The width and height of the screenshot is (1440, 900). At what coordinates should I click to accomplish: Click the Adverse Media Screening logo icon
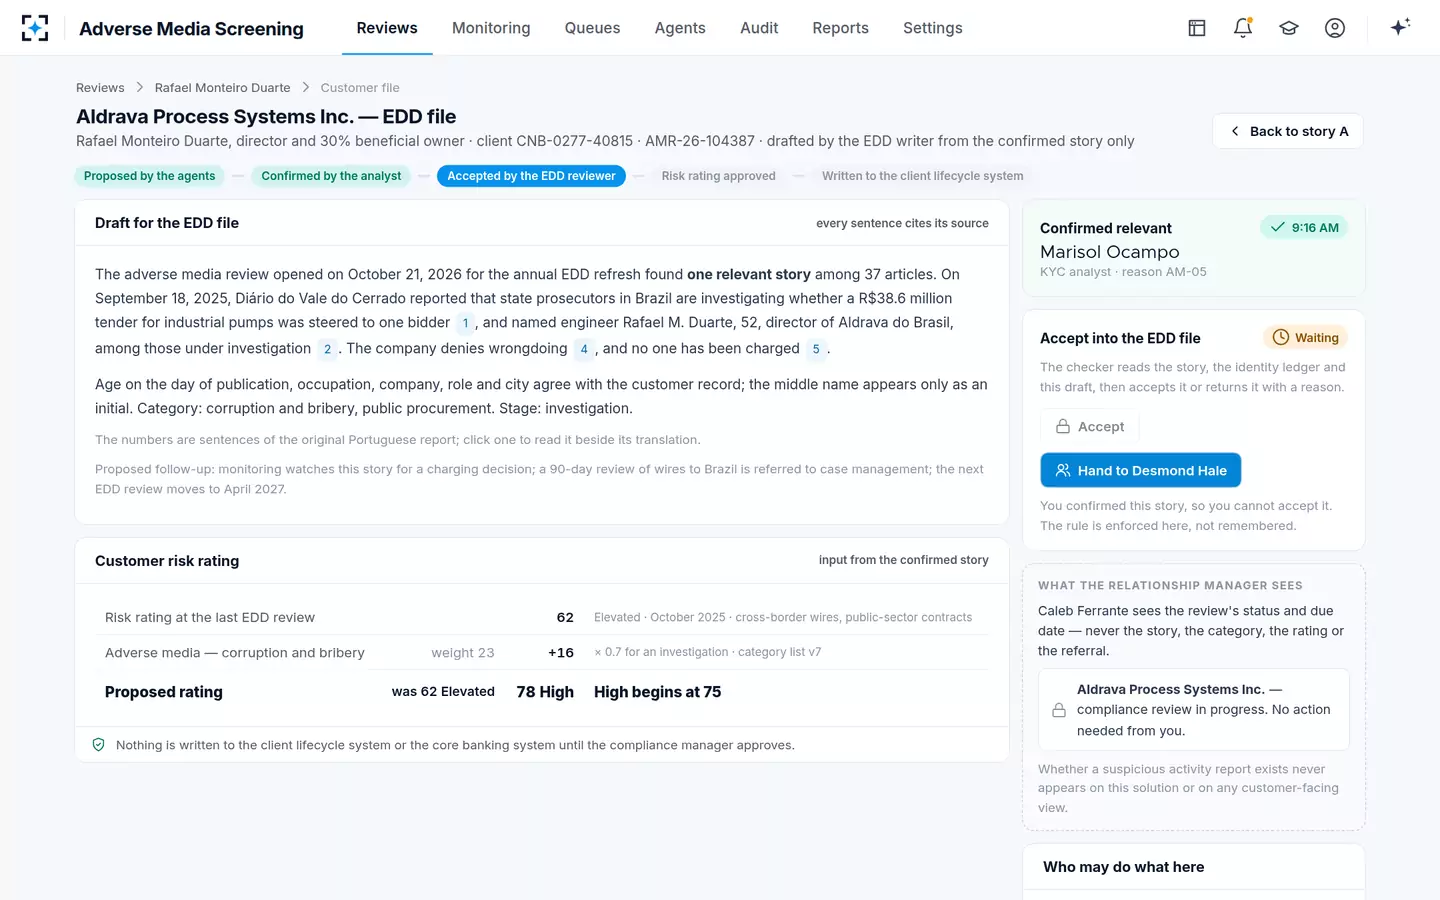point(35,28)
